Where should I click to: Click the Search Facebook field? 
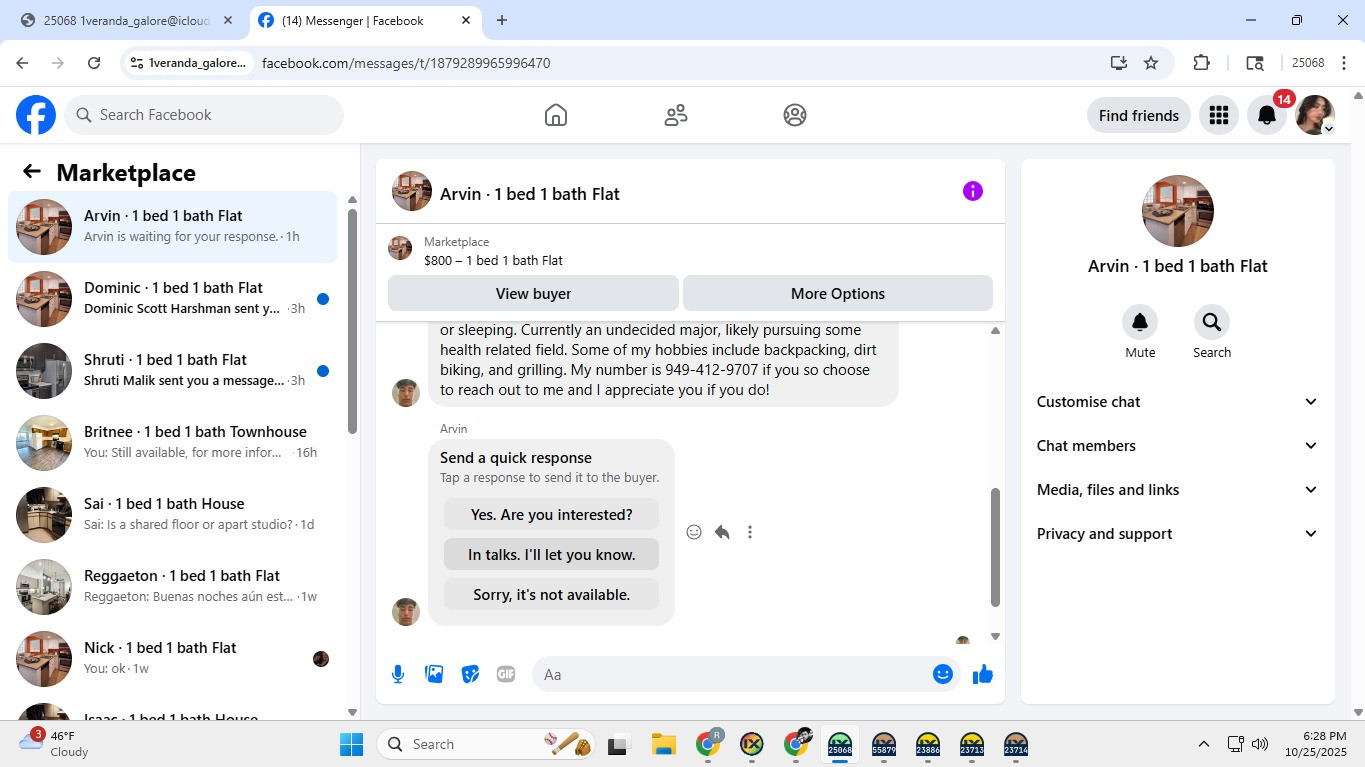coord(204,115)
